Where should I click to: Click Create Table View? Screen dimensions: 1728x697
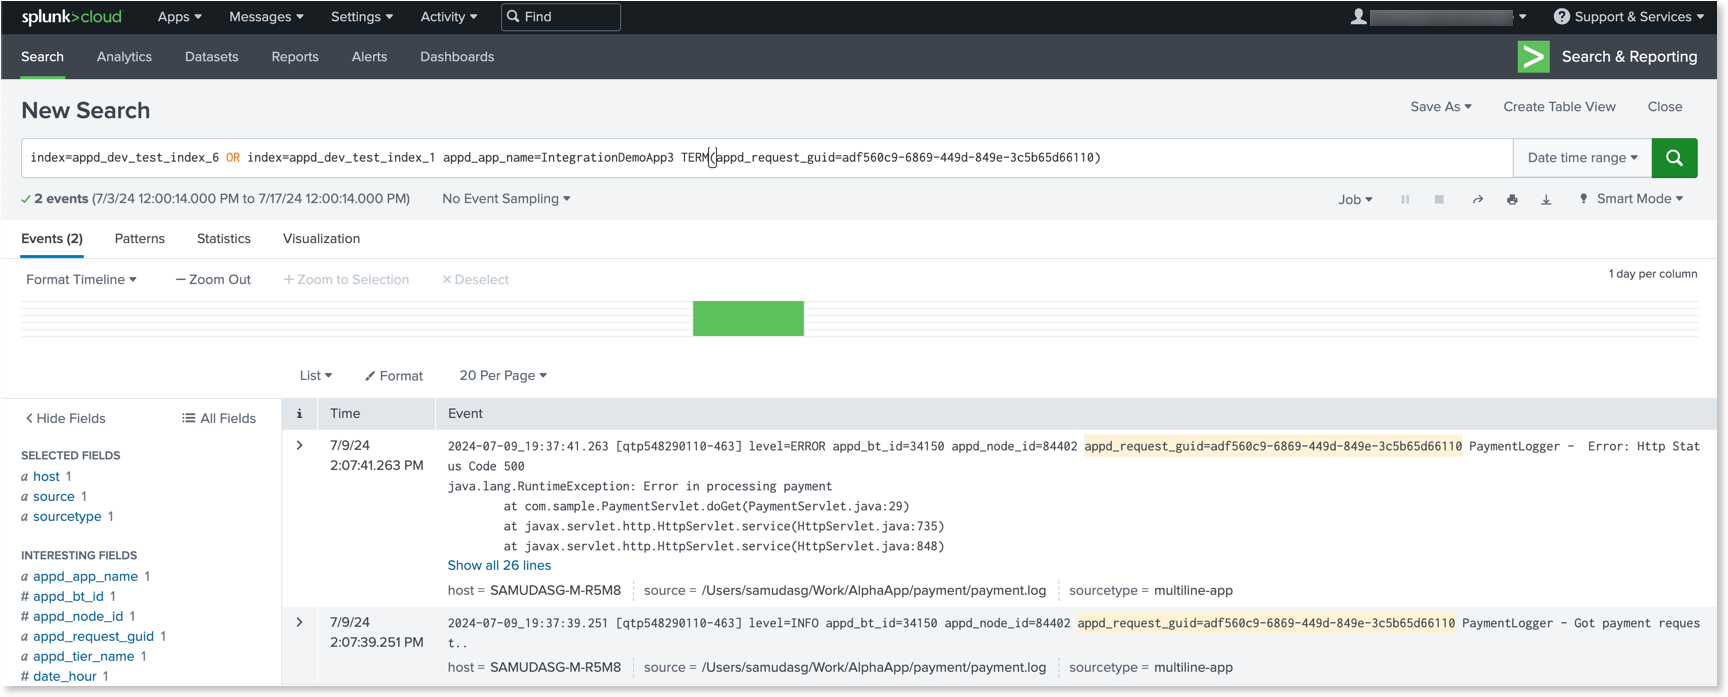[1559, 107]
